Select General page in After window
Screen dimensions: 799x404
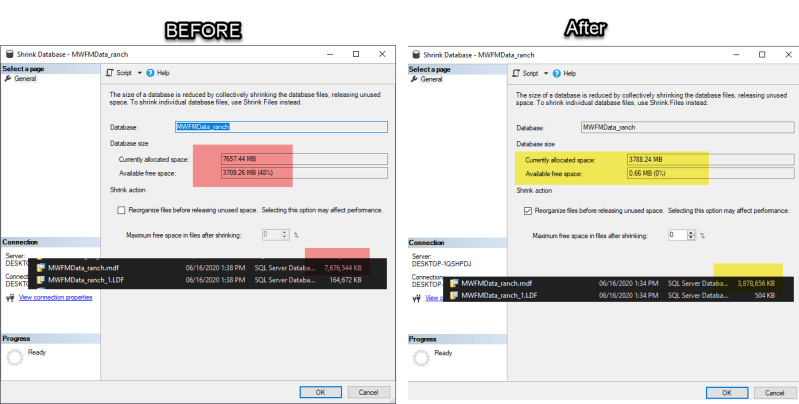tap(431, 79)
